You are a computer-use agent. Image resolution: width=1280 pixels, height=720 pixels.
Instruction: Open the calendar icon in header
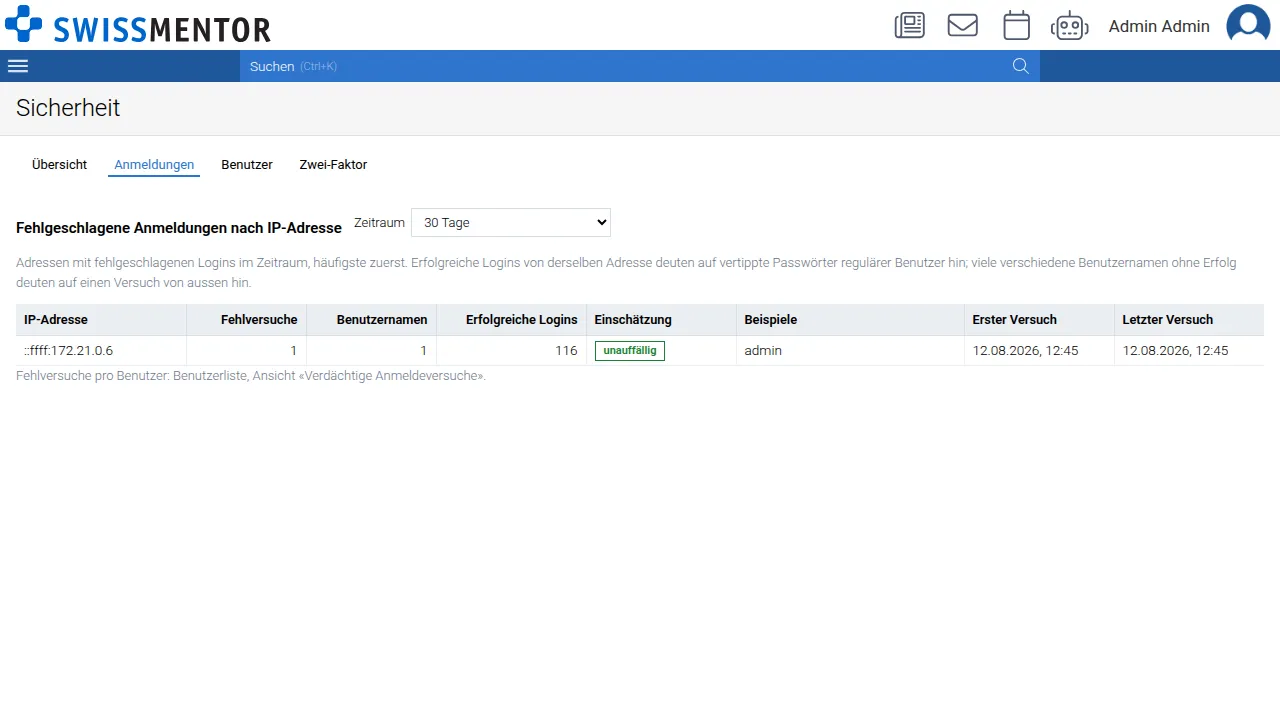[1016, 25]
